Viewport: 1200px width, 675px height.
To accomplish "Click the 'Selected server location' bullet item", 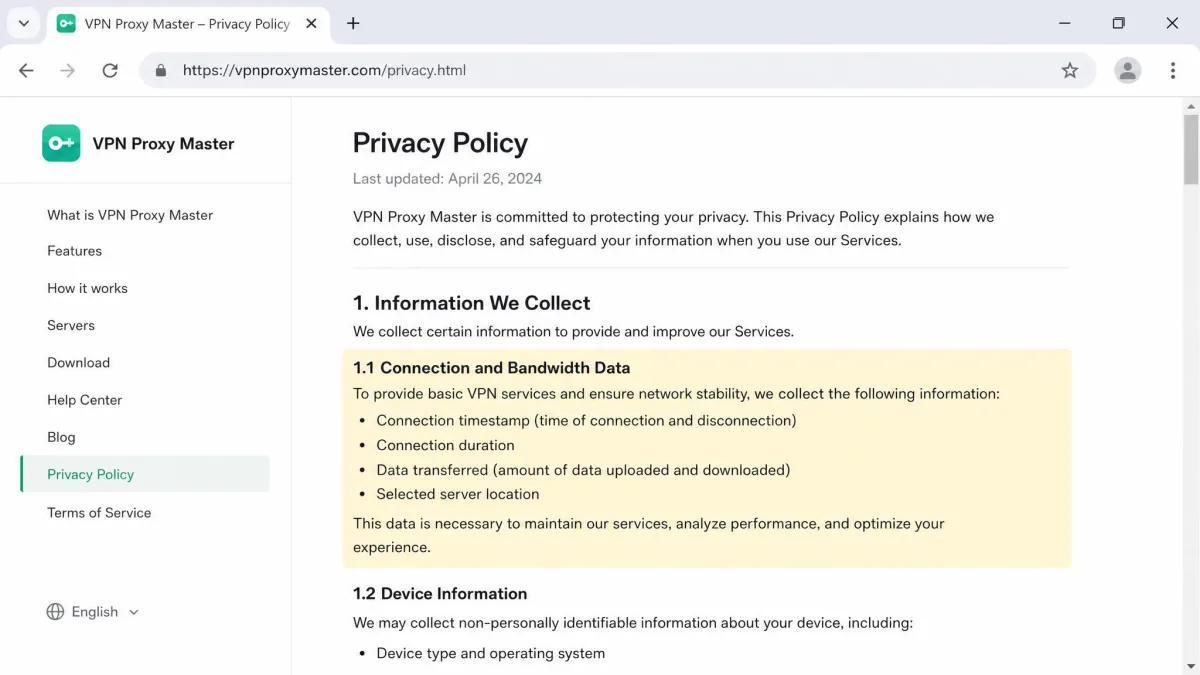I will [x=457, y=494].
